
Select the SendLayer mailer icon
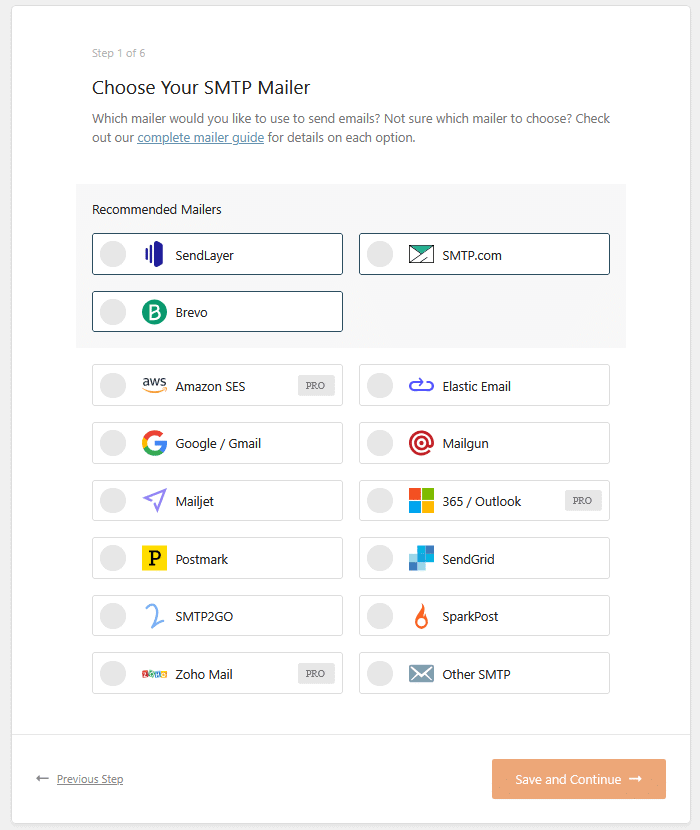click(x=153, y=254)
